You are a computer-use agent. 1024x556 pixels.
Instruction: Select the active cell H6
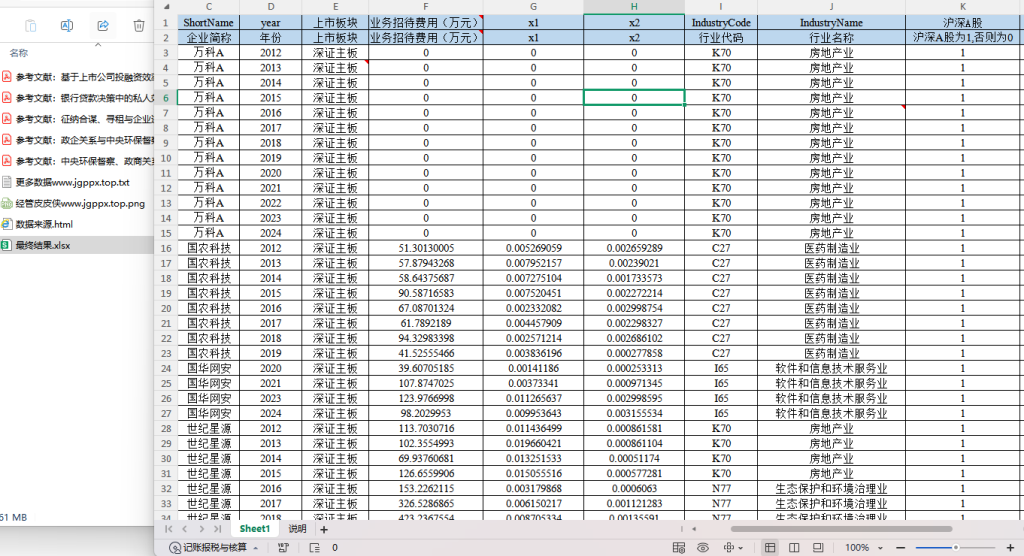coord(633,97)
